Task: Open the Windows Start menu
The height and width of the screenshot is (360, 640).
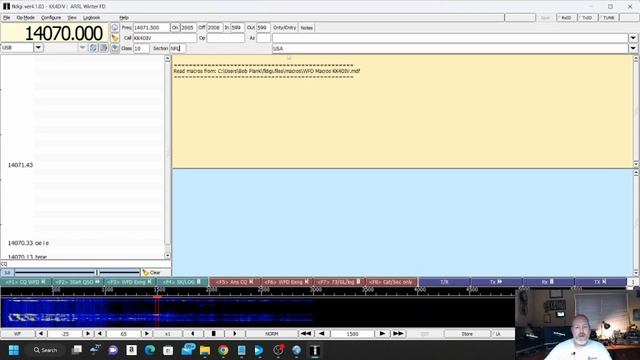Action: coord(14,350)
